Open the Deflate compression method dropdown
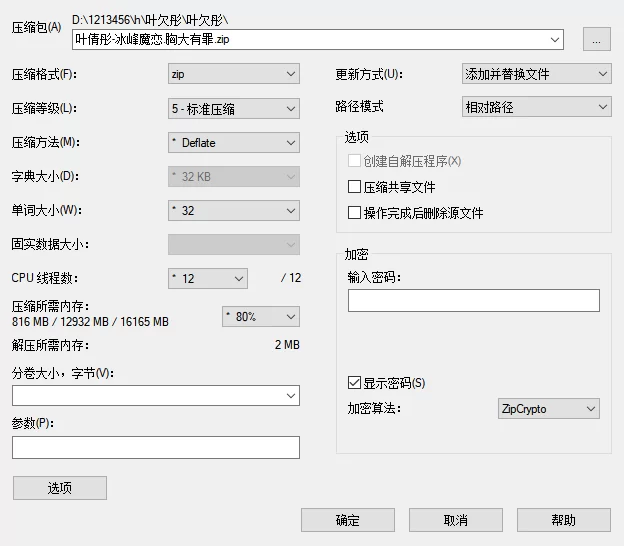Viewport: 624px width, 546px height. [x=234, y=142]
